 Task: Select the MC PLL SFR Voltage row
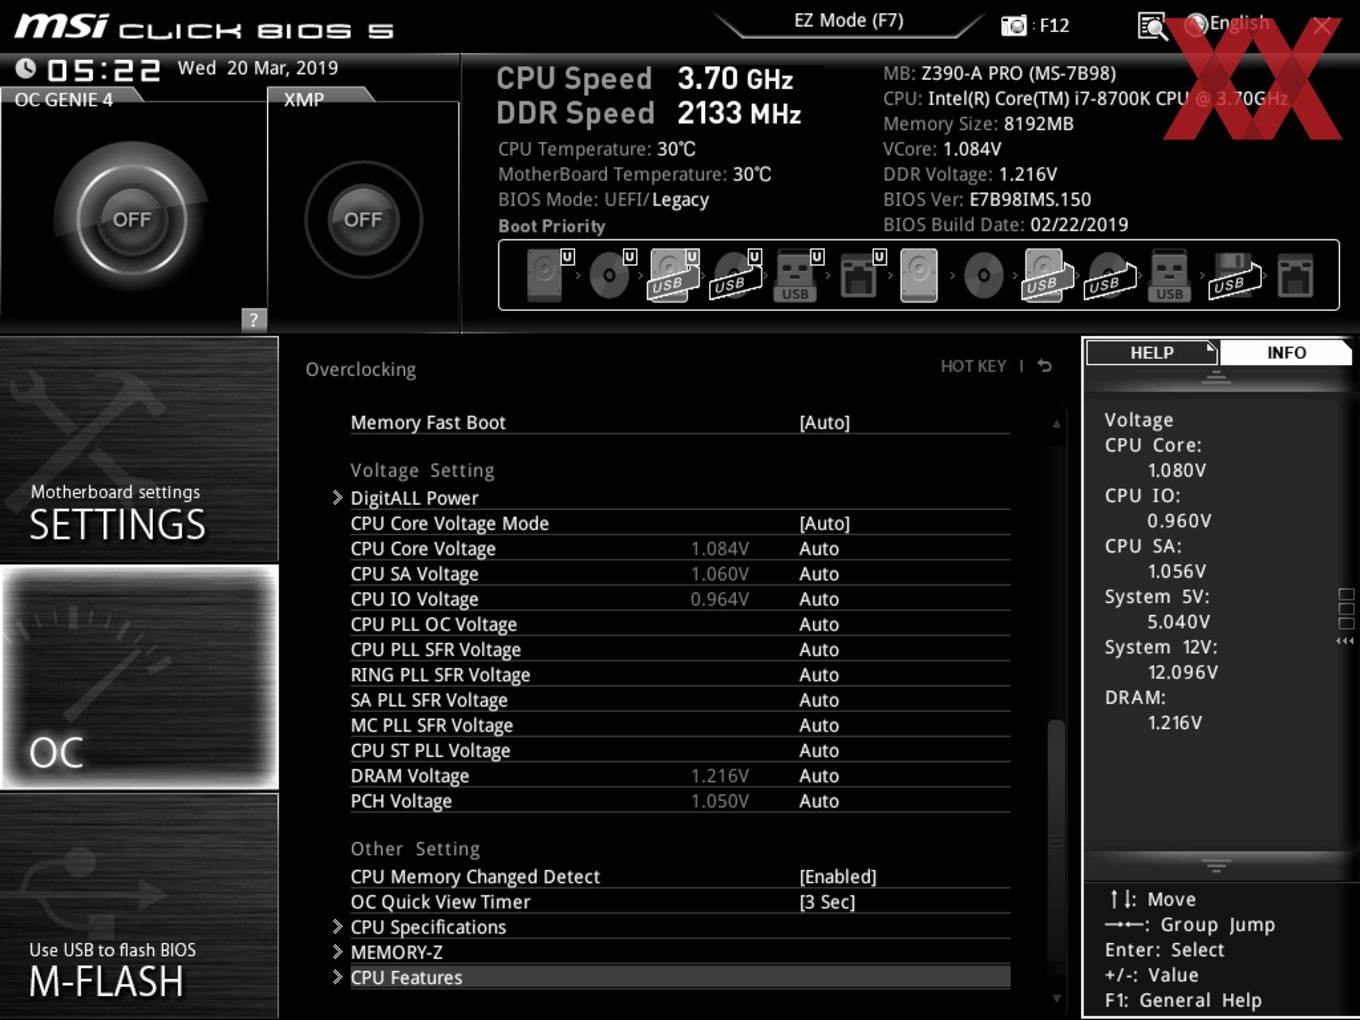(x=680, y=725)
